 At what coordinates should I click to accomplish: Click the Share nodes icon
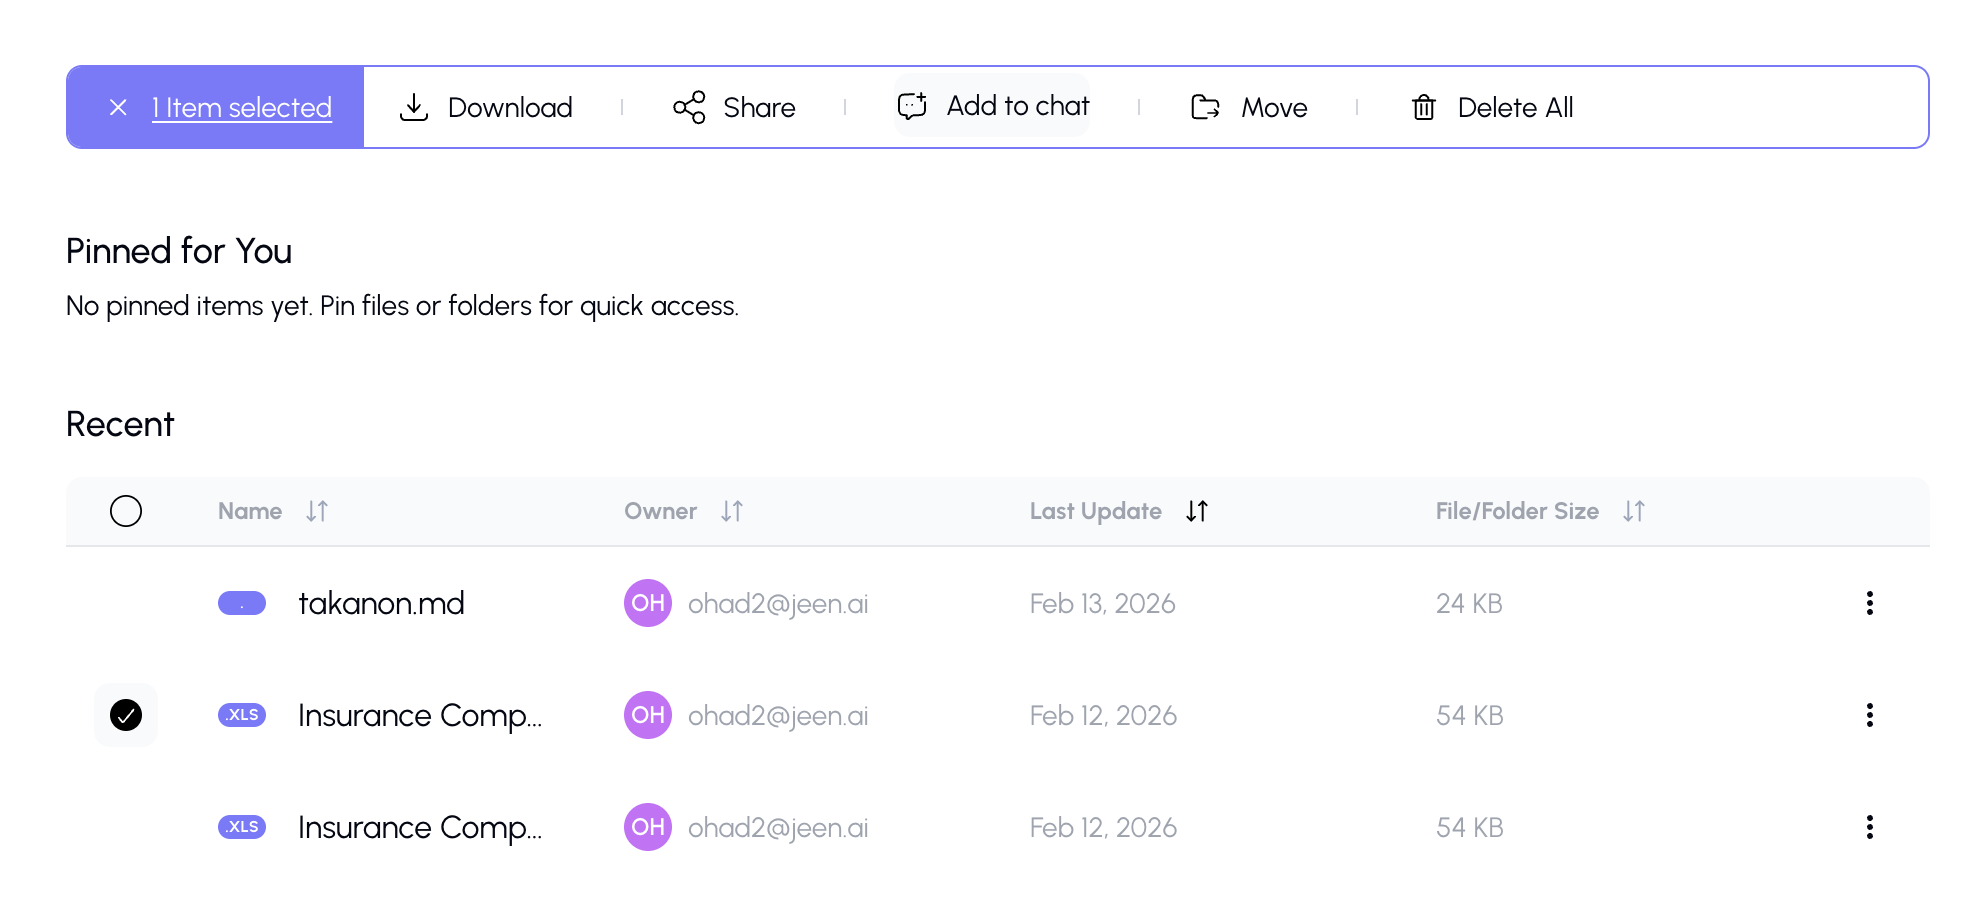click(689, 107)
